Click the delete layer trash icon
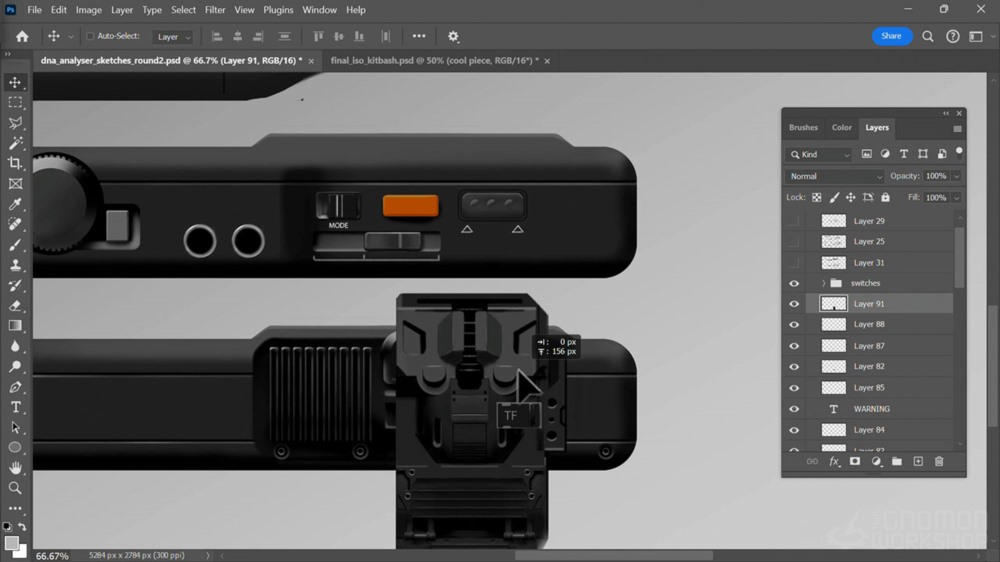Image resolution: width=1000 pixels, height=562 pixels. (x=939, y=461)
